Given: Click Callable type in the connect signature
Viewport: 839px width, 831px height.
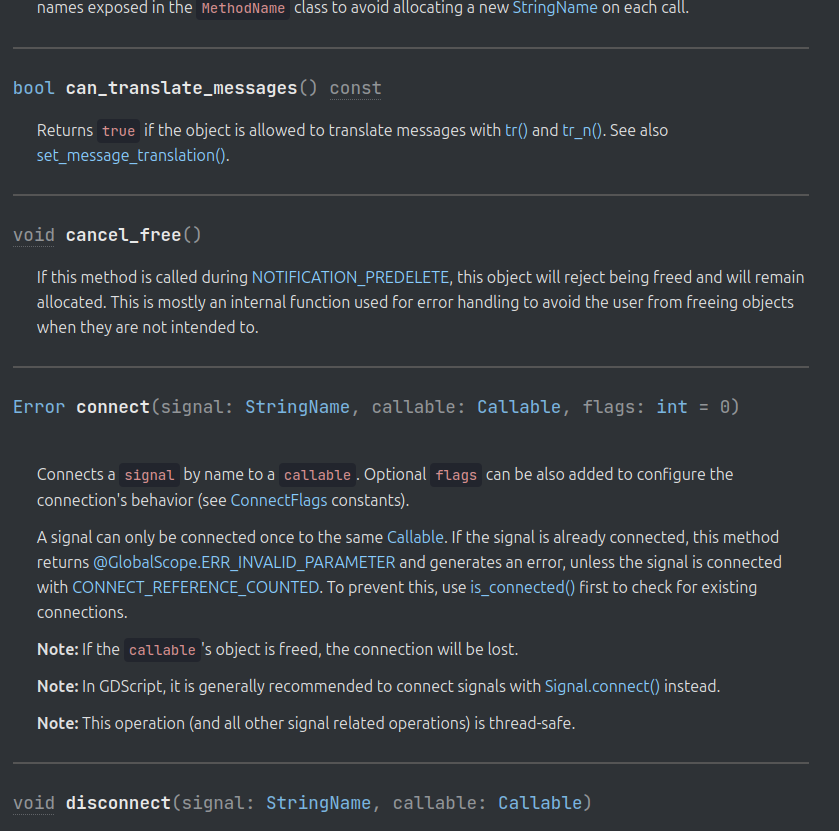Looking at the screenshot, I should tap(519, 407).
